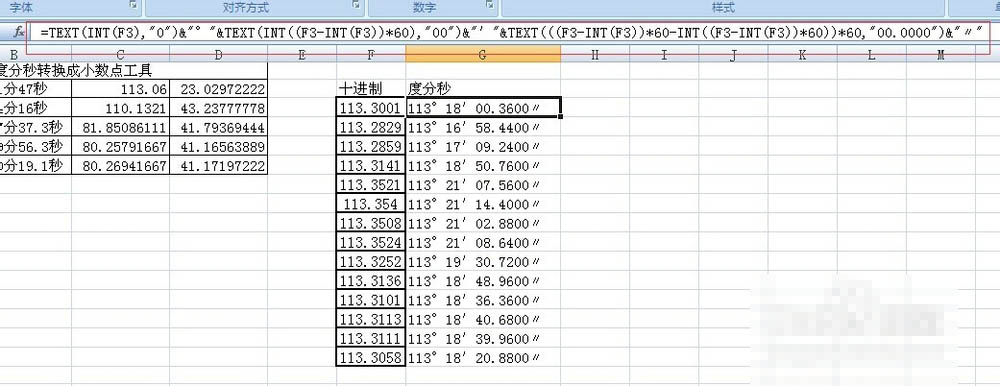This screenshot has height=386, width=1000.
Task: Select cell containing 110.1321
Action: point(121,107)
